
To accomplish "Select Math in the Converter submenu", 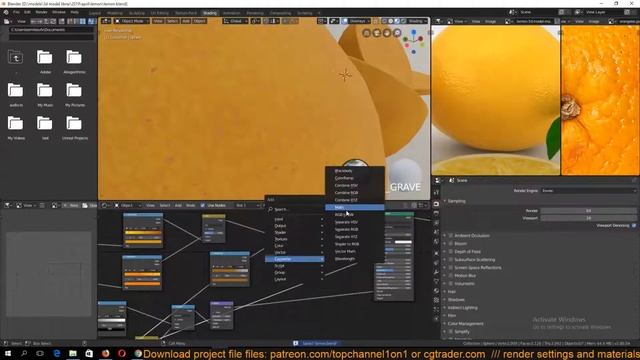I will 354,207.
